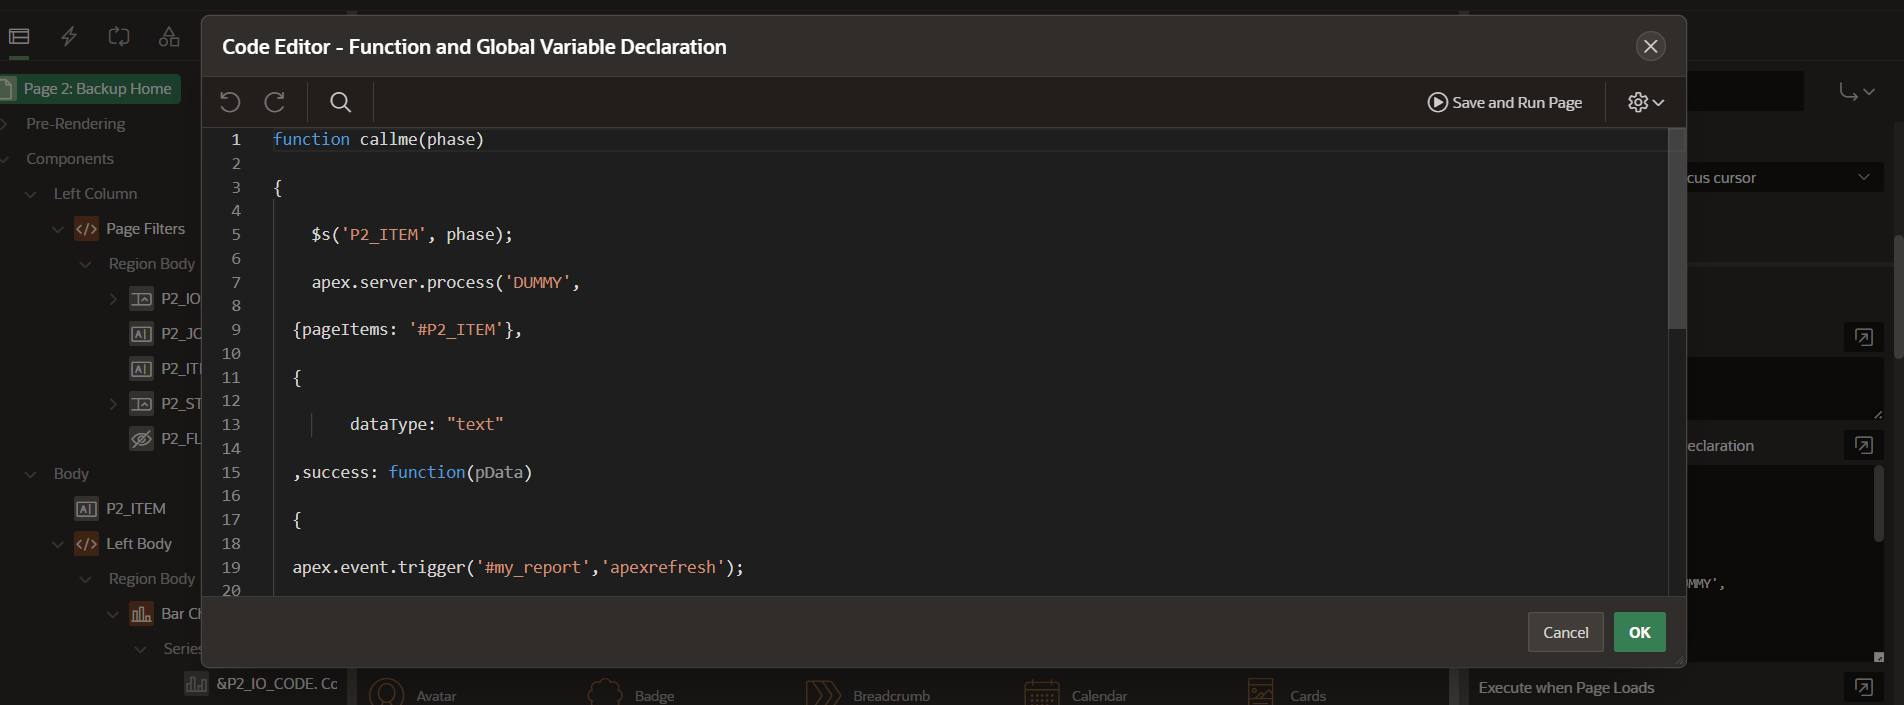1904x705 pixels.
Task: Click the Code Editor vertical scrollbar thumb
Action: 1677,228
